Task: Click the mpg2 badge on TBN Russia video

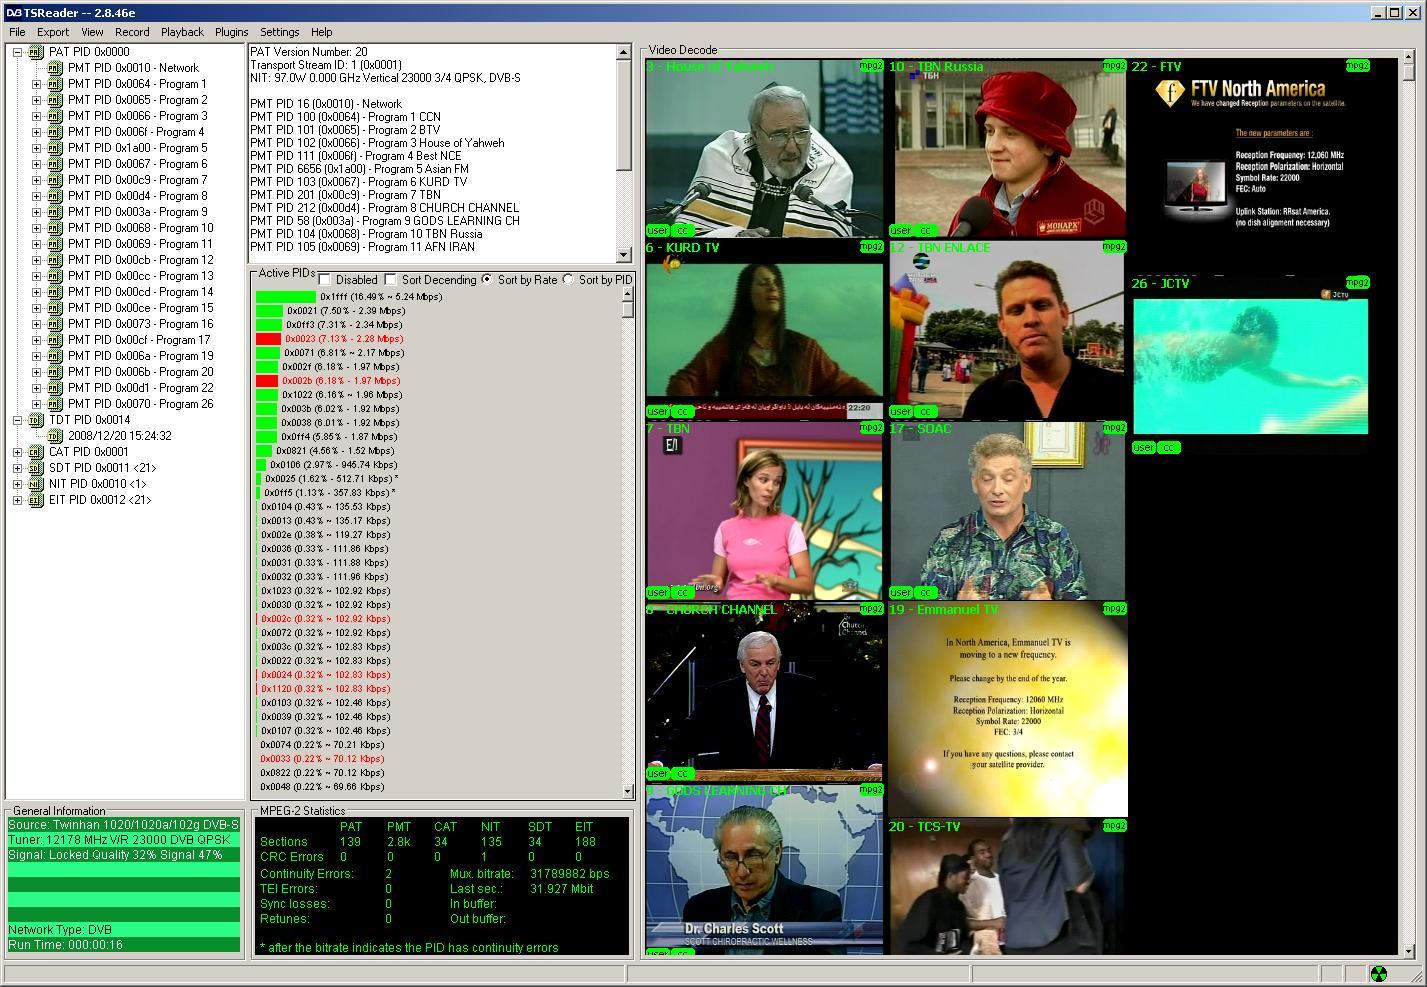Action: point(1114,66)
